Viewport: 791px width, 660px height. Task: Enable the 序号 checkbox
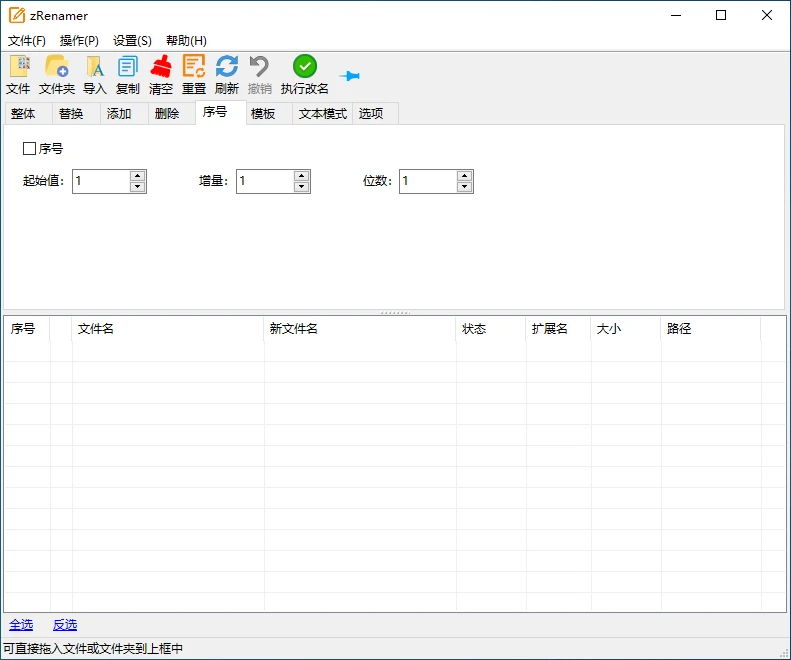(x=30, y=149)
